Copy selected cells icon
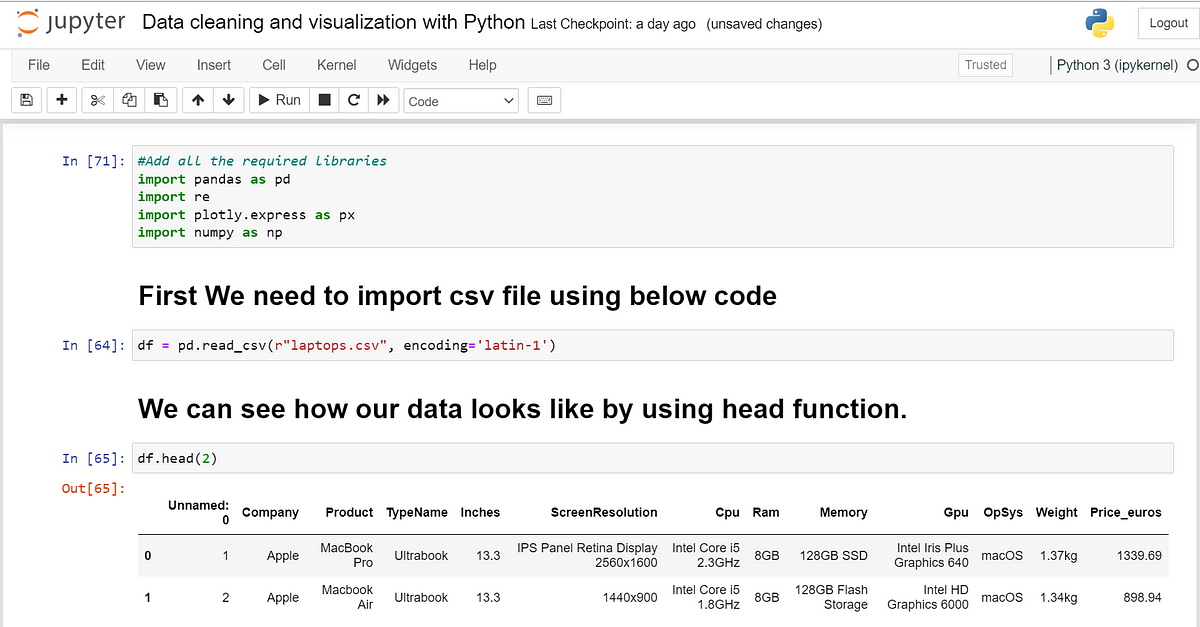Image resolution: width=1200 pixels, height=627 pixels. point(128,100)
